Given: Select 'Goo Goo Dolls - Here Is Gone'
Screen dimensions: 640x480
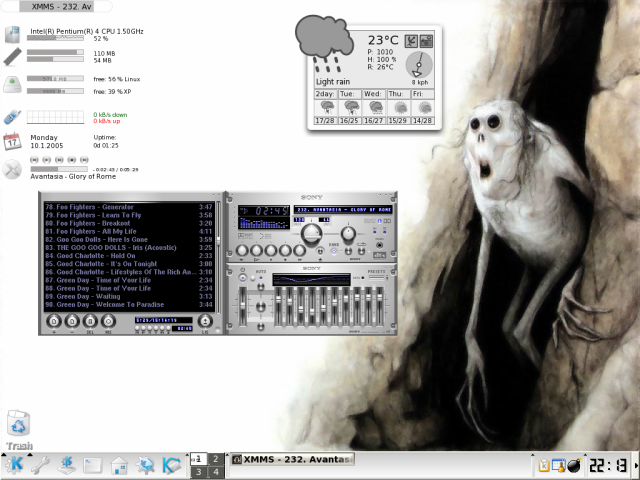Looking at the screenshot, I should (x=129, y=240).
